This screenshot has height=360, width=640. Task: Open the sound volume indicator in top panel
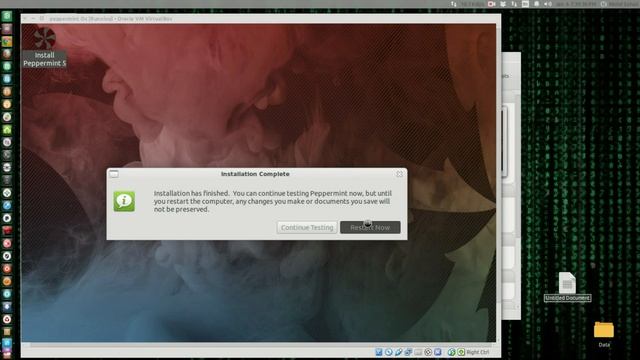point(548,4)
